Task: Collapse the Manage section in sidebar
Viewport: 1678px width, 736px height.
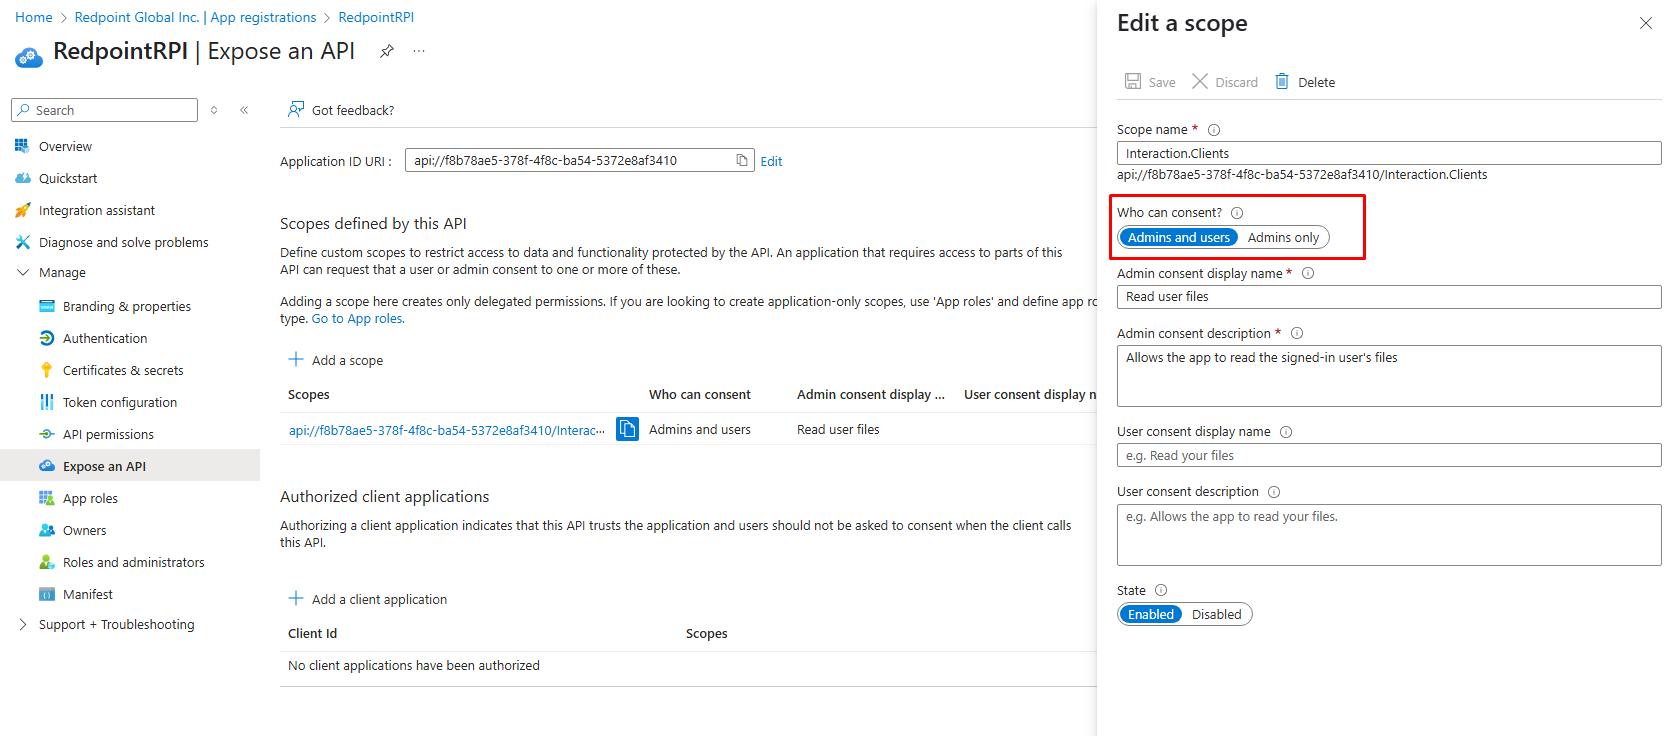Action: (x=23, y=273)
